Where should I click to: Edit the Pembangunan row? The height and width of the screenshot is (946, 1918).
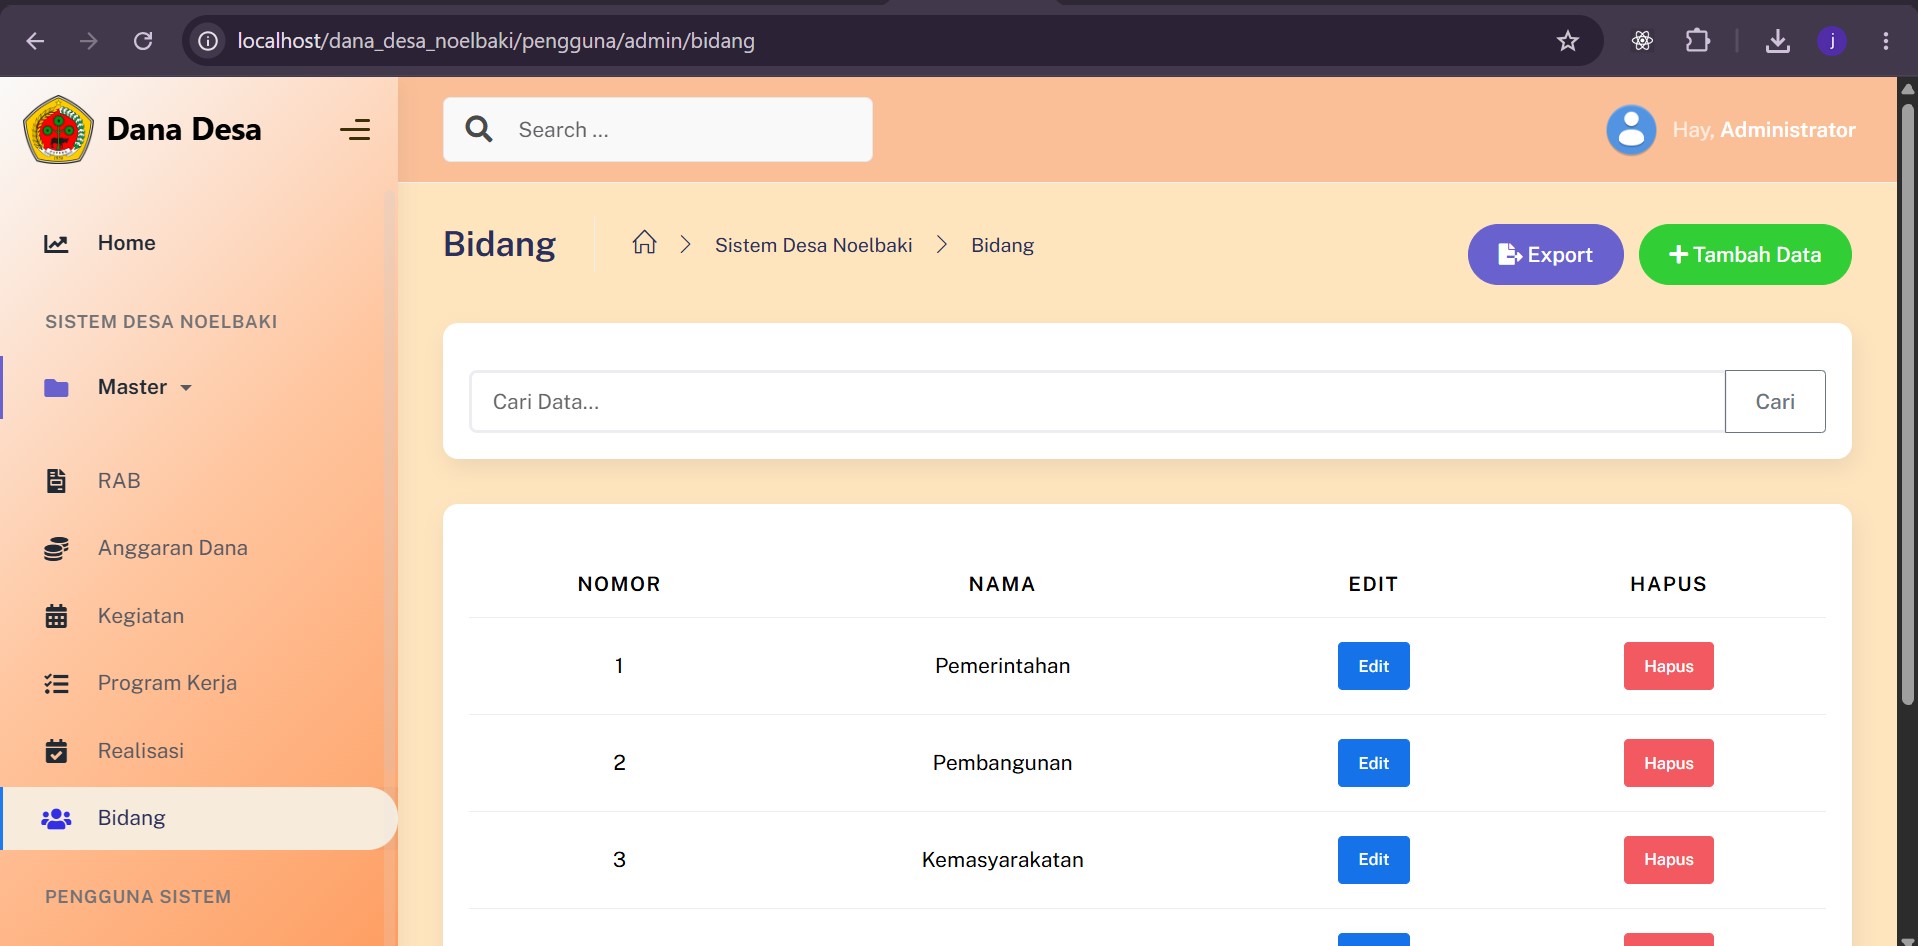(1373, 763)
